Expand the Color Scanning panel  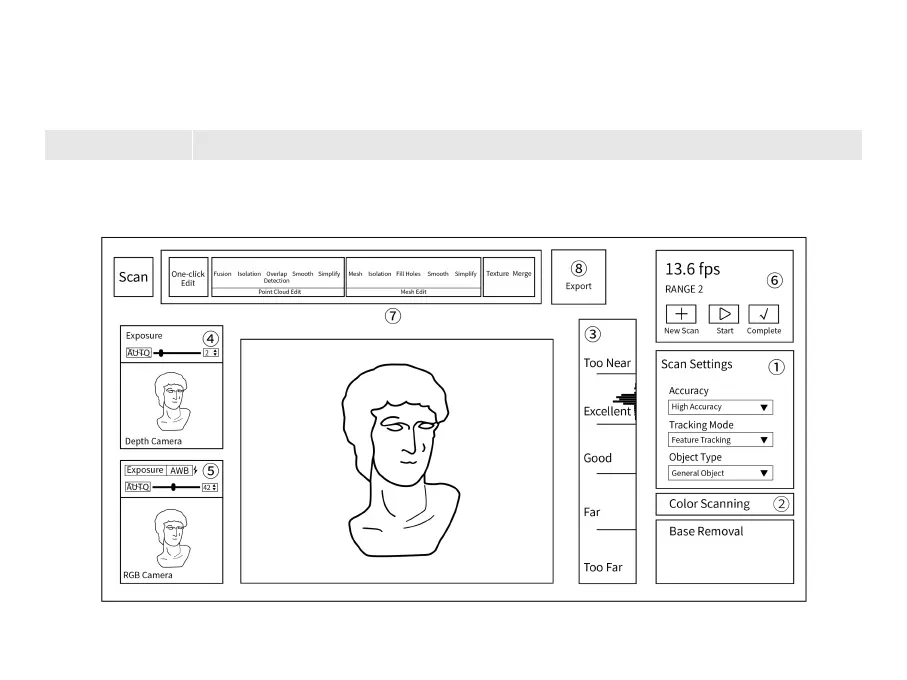(725, 504)
